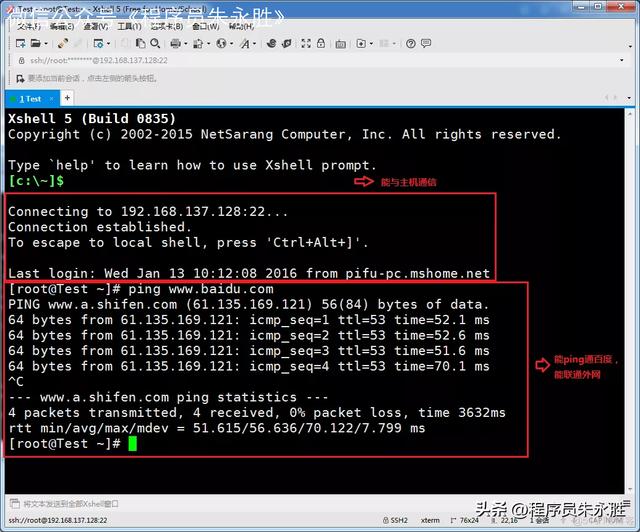The image size is (640, 532).
Task: Click the Paste clipboard toolbar icon
Action: tap(140, 43)
